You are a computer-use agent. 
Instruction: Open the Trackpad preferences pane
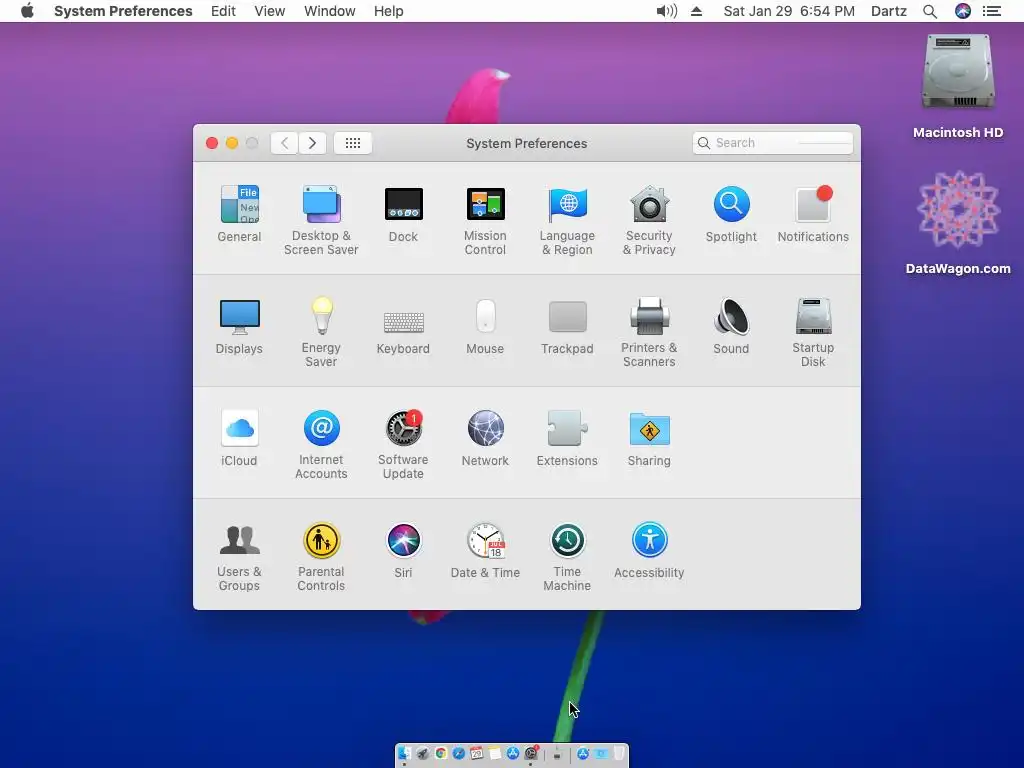(x=567, y=327)
